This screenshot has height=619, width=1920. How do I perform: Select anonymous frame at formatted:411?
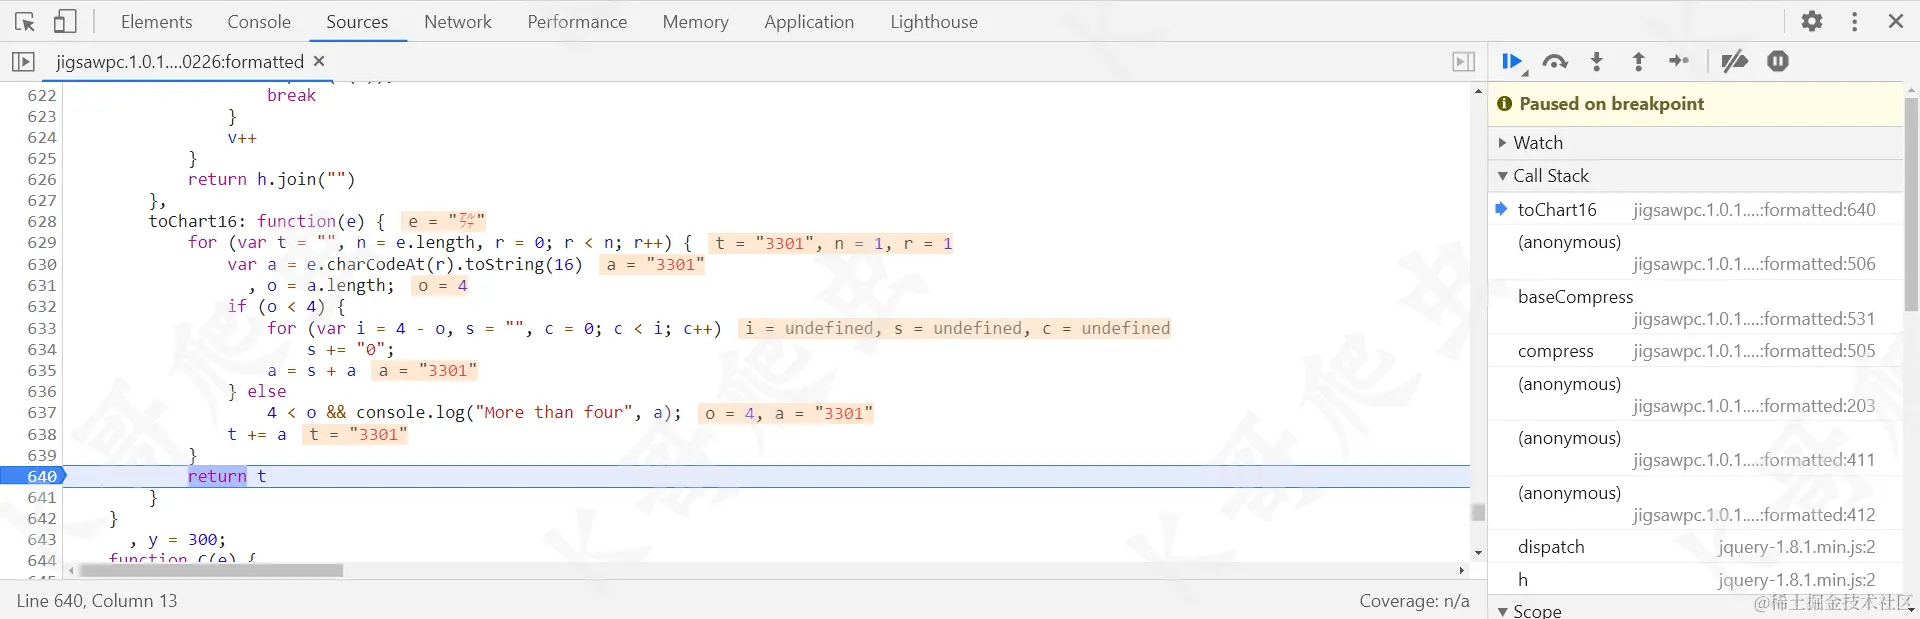tap(1696, 449)
